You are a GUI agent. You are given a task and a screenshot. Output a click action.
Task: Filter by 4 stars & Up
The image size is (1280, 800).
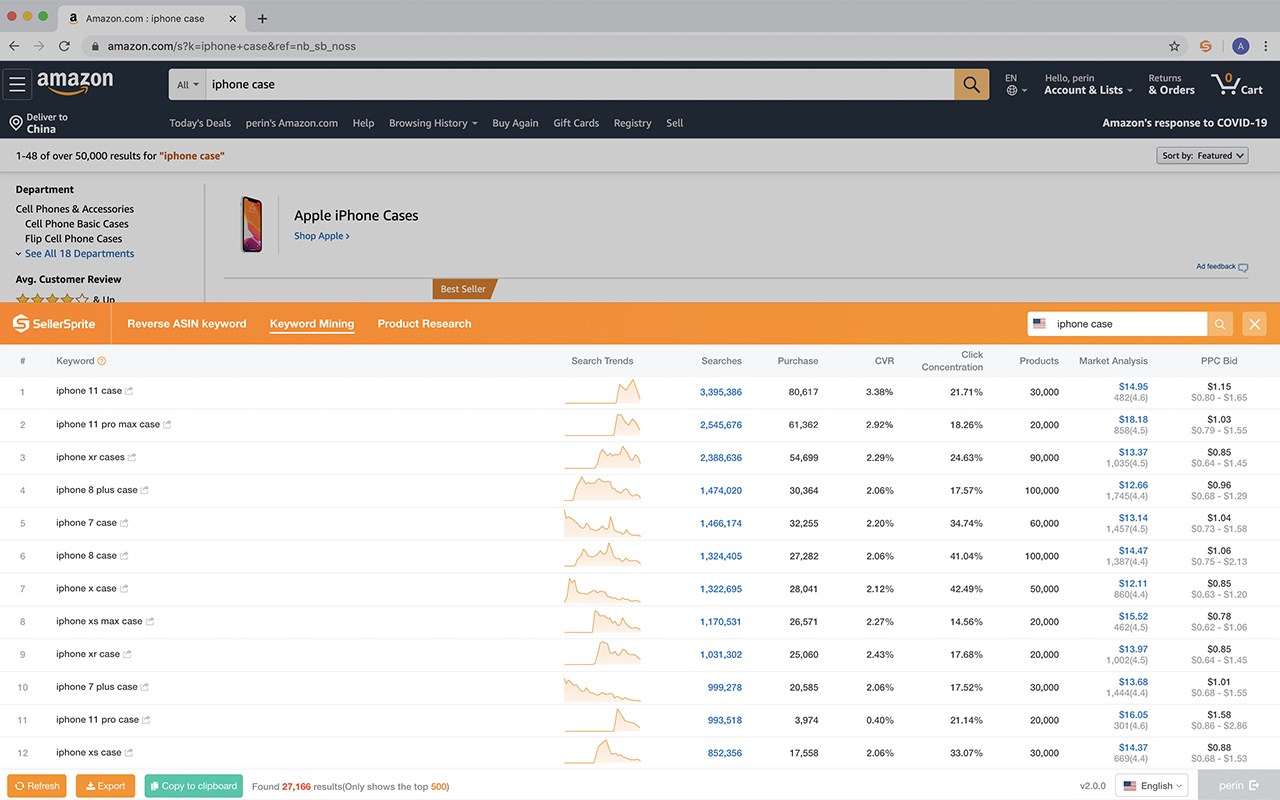point(65,298)
